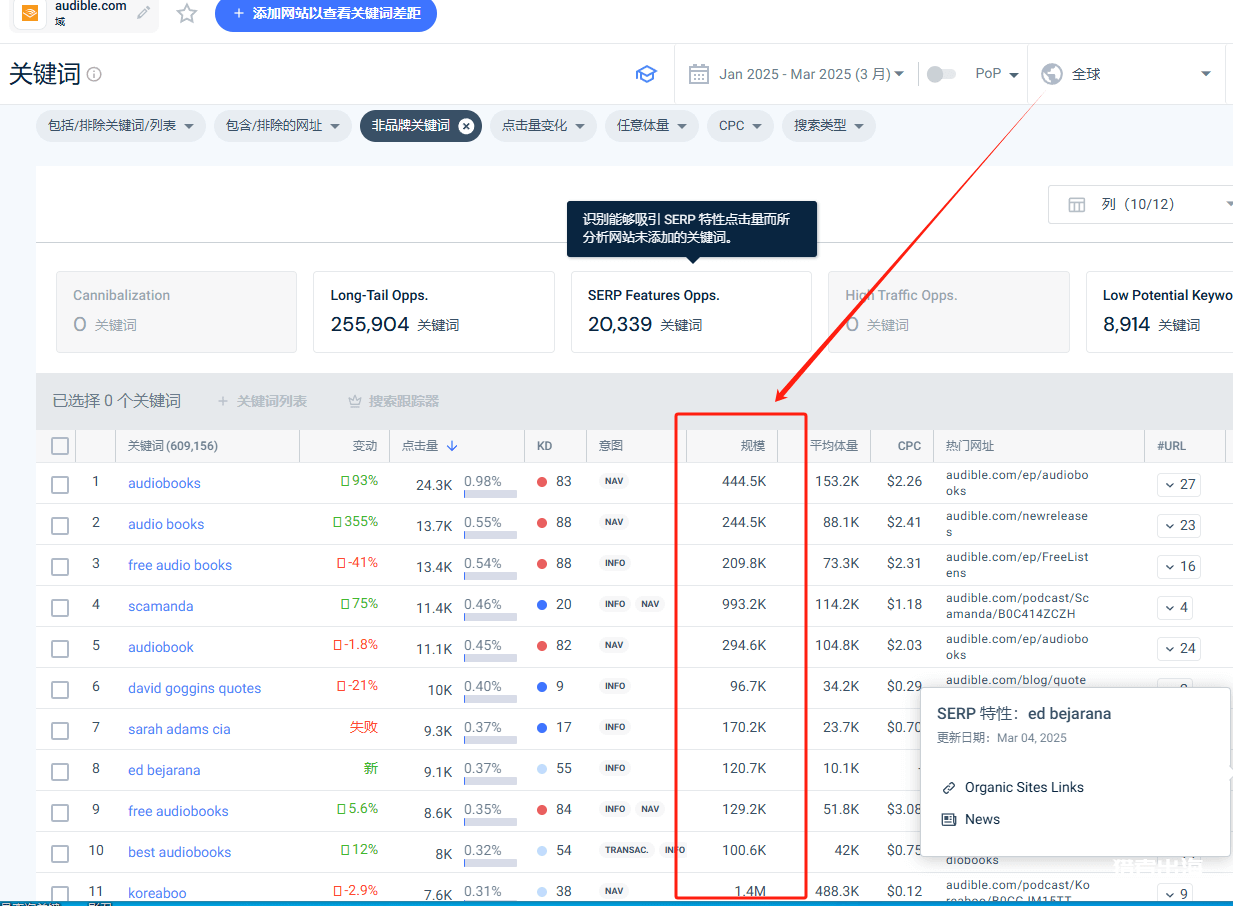1233x906 pixels.
Task: Select the SERP Features Opps. card
Action: (692, 312)
